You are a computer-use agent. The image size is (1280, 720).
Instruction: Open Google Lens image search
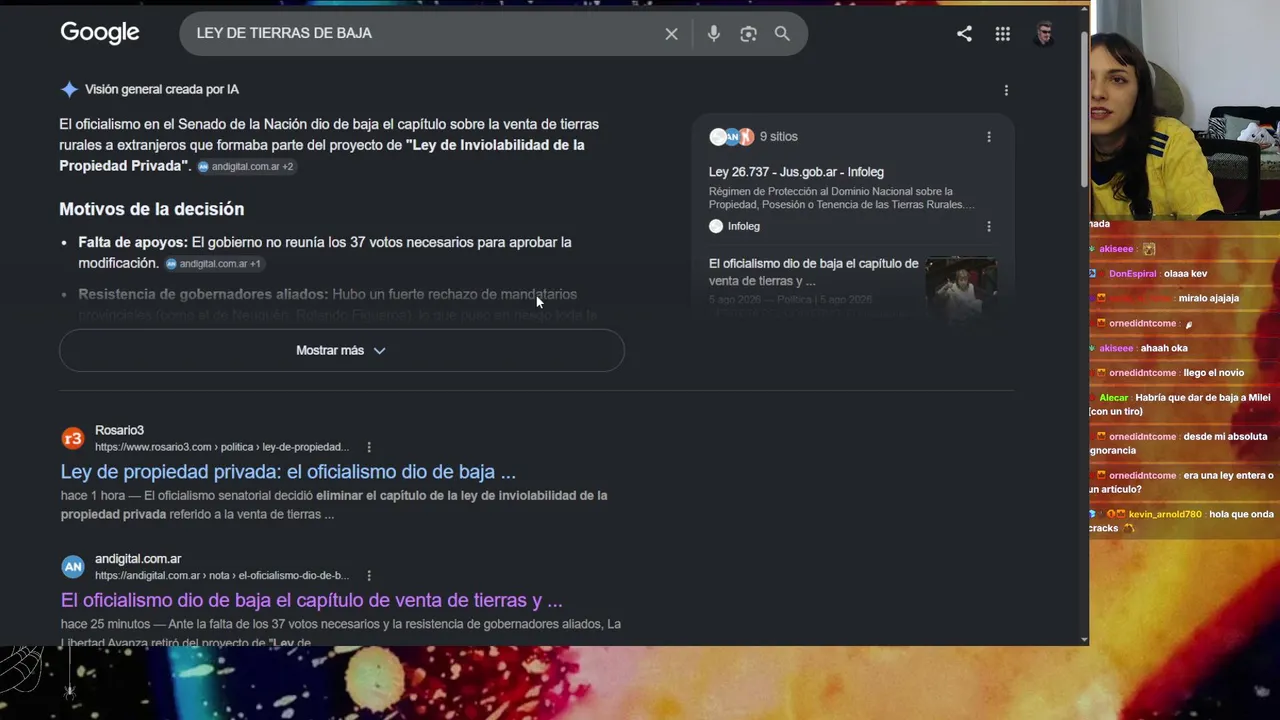tap(748, 34)
